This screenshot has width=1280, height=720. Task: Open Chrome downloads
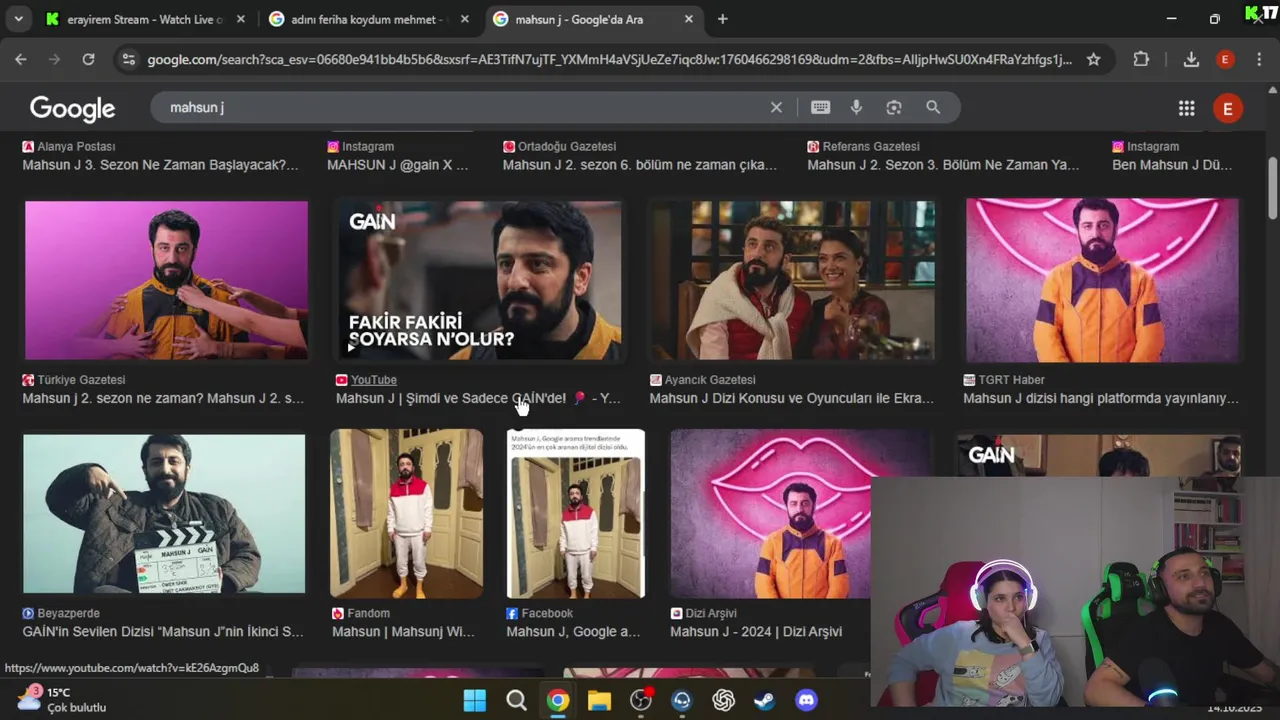click(1191, 59)
